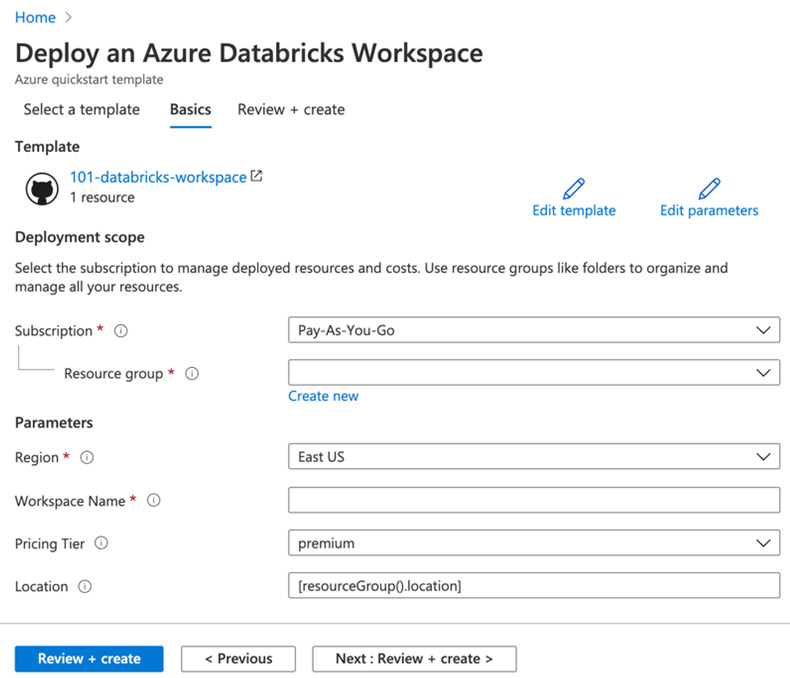Image resolution: width=790 pixels, height=678 pixels.
Task: Expand the Pricing Tier dropdown showing premium
Action: coord(534,543)
